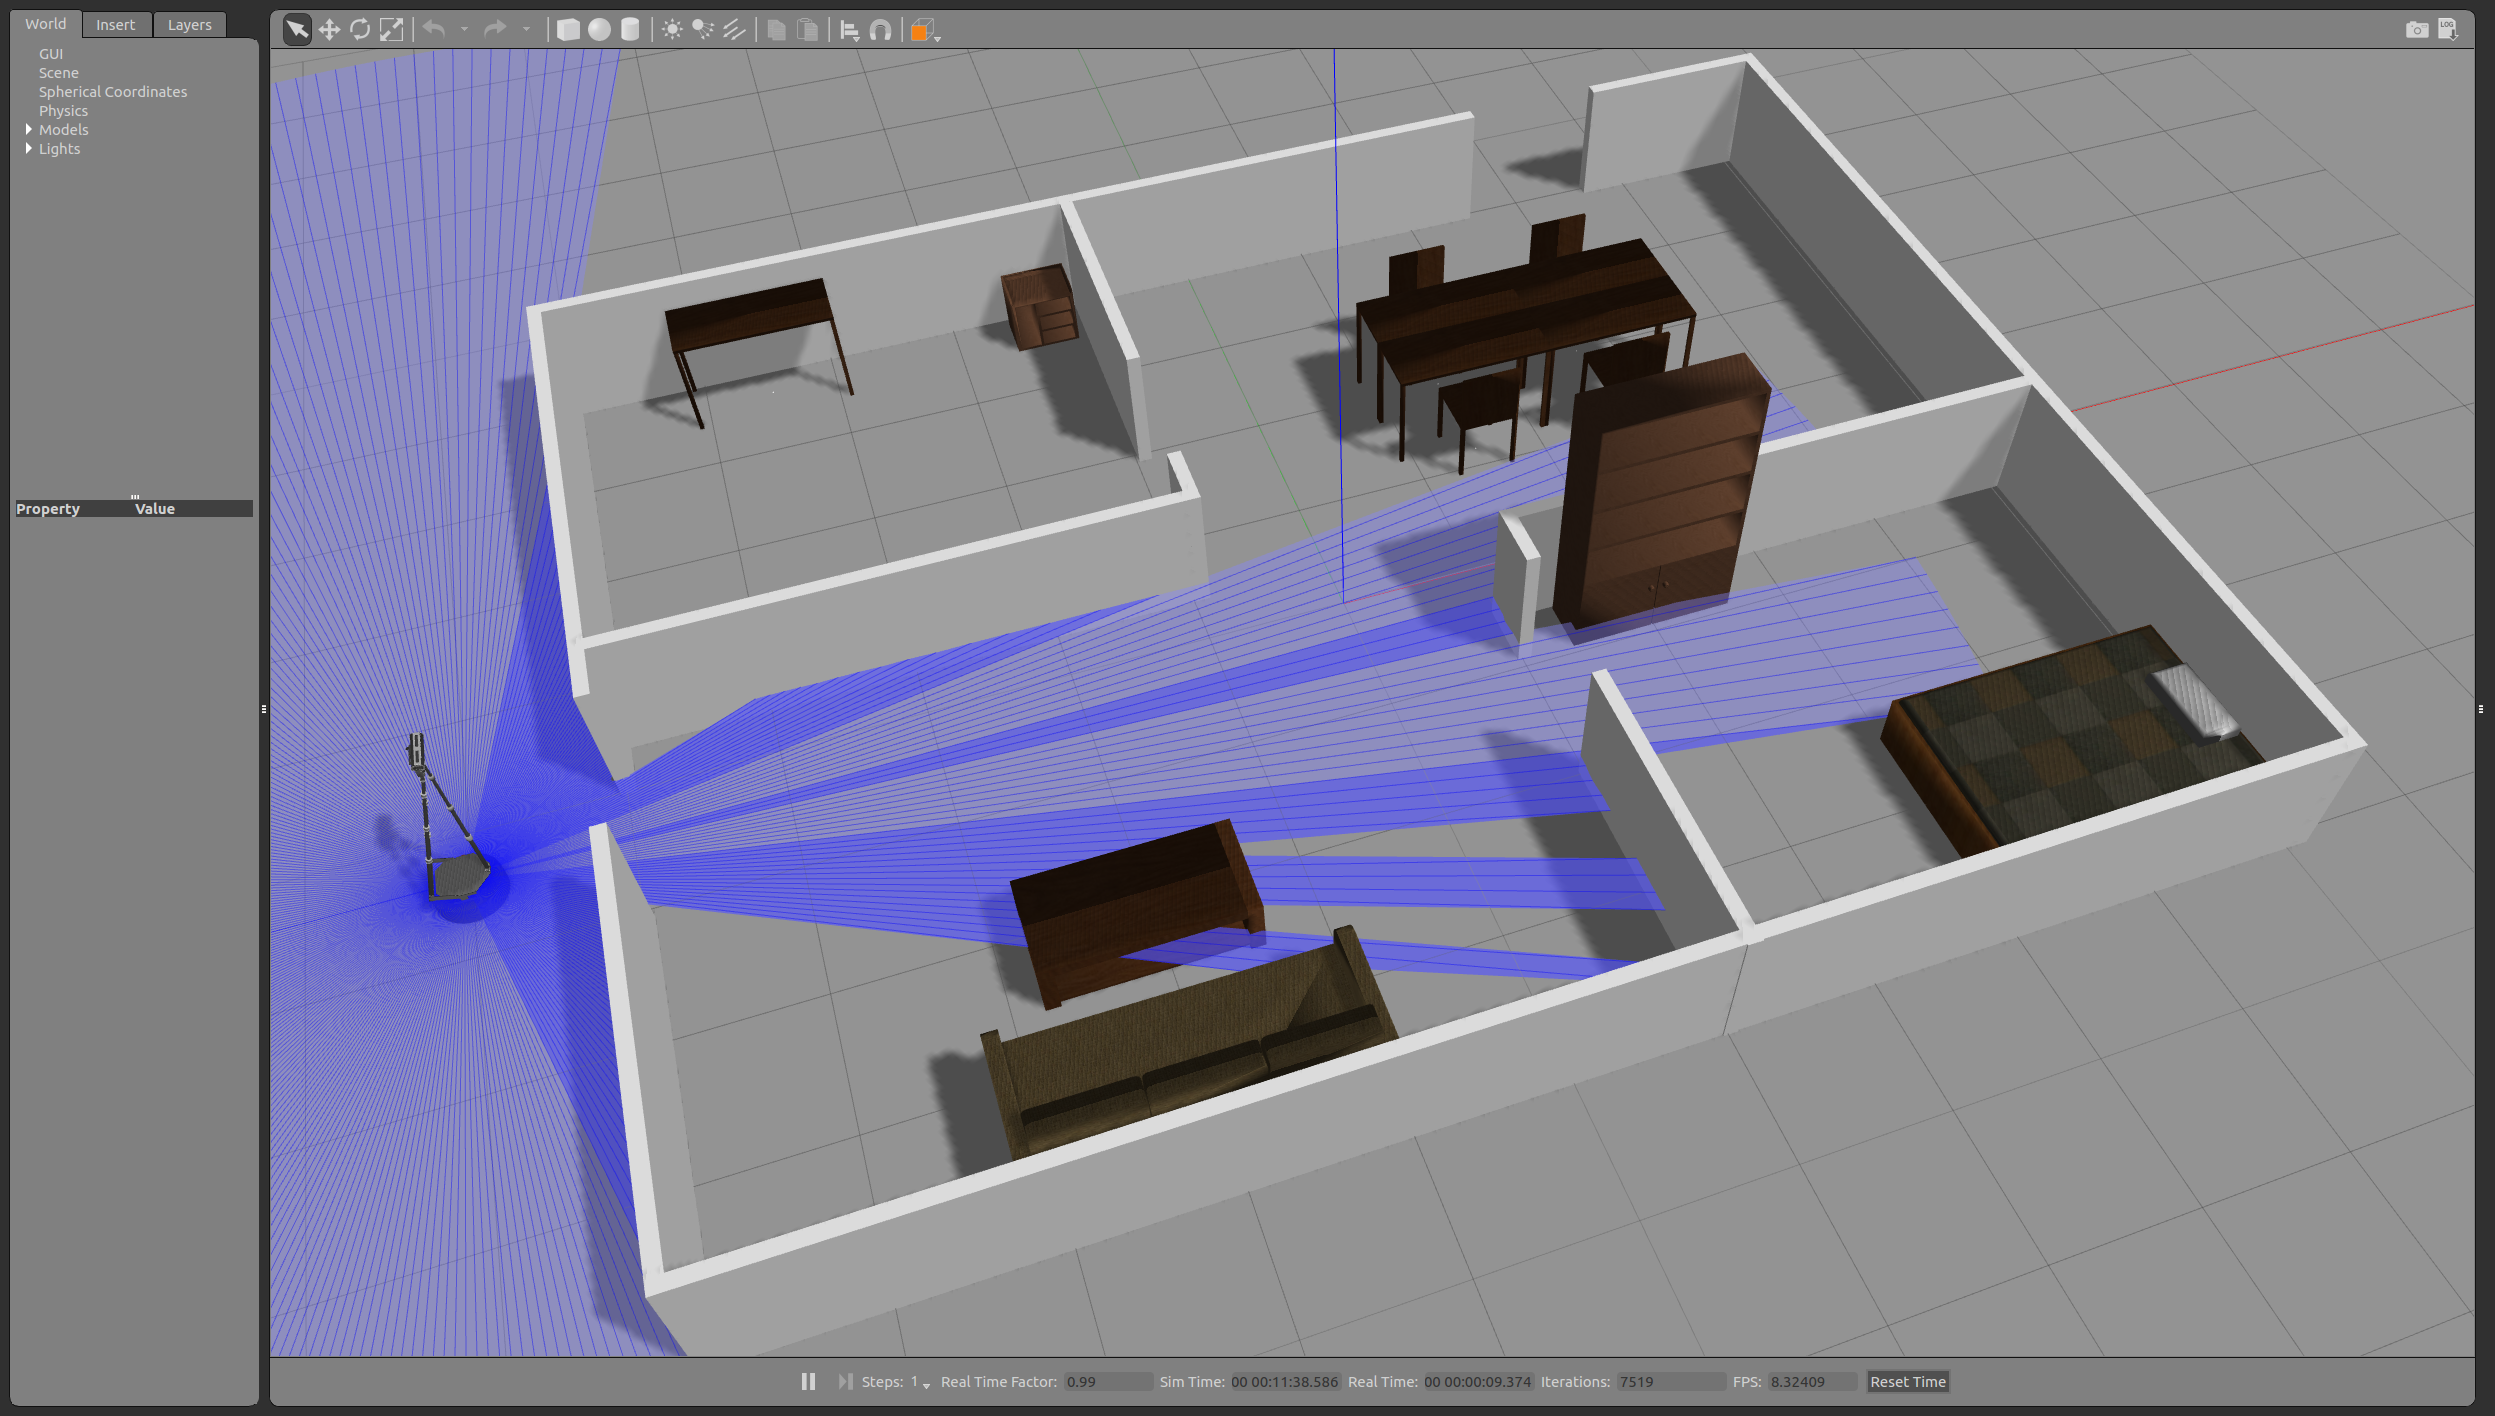Open Spherical Coordinates settings

pyautogui.click(x=113, y=91)
